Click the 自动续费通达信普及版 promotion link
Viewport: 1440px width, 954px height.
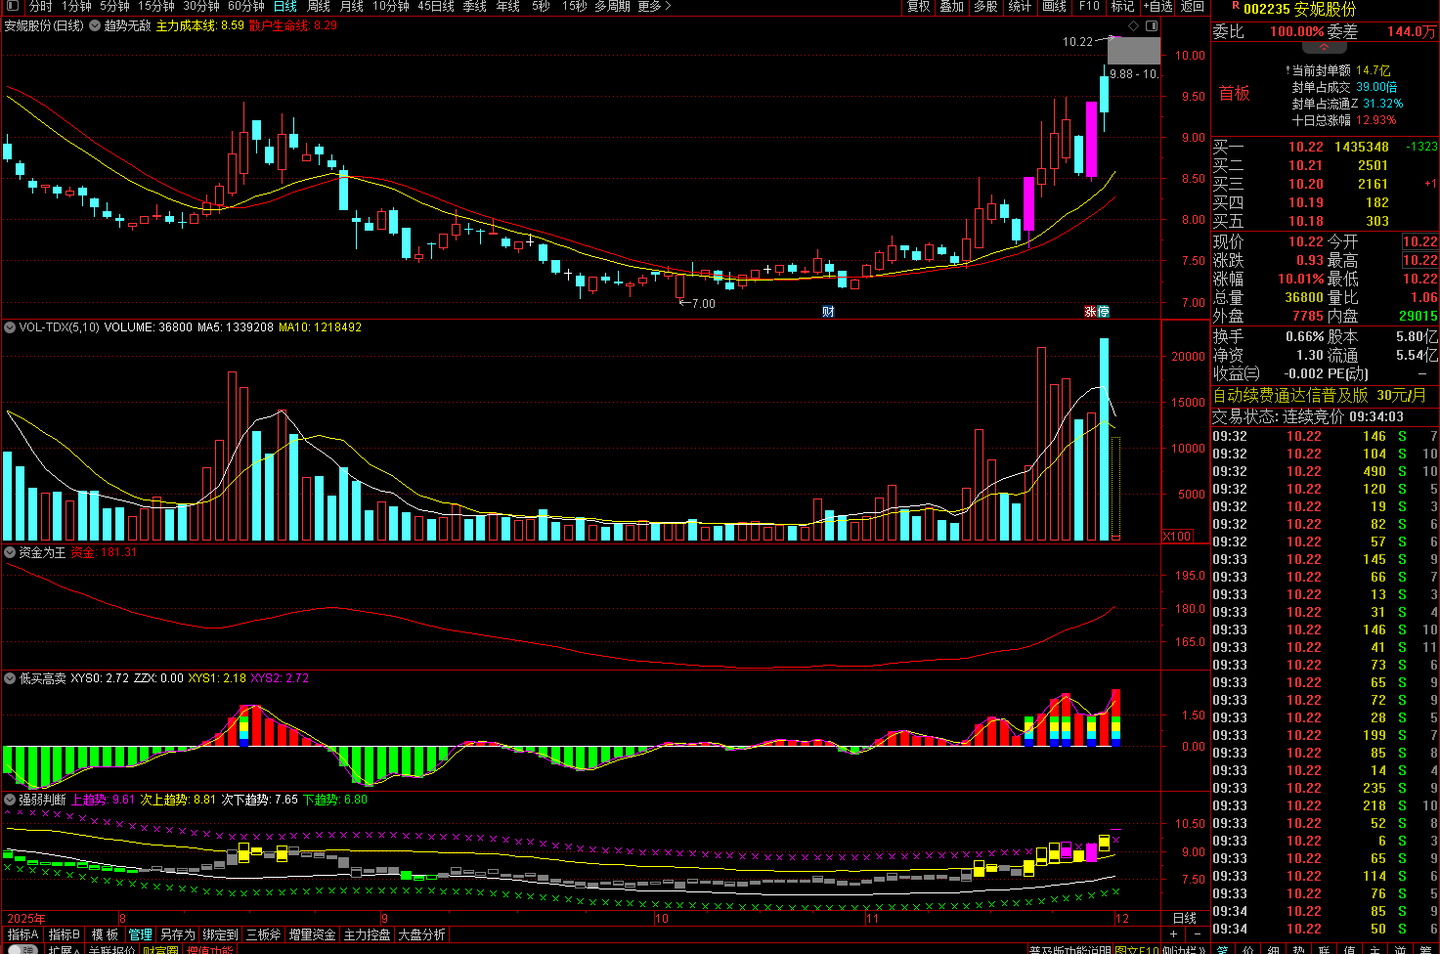click(1319, 396)
